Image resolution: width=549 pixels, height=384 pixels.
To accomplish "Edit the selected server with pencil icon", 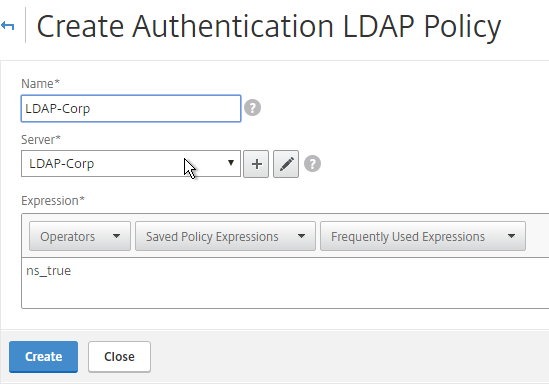I will click(286, 164).
